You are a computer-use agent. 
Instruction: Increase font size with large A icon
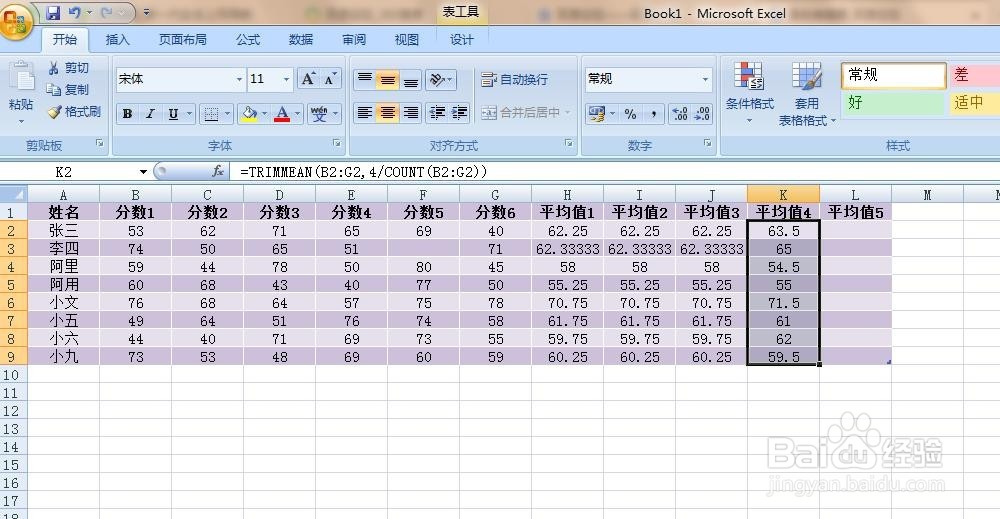tap(308, 79)
